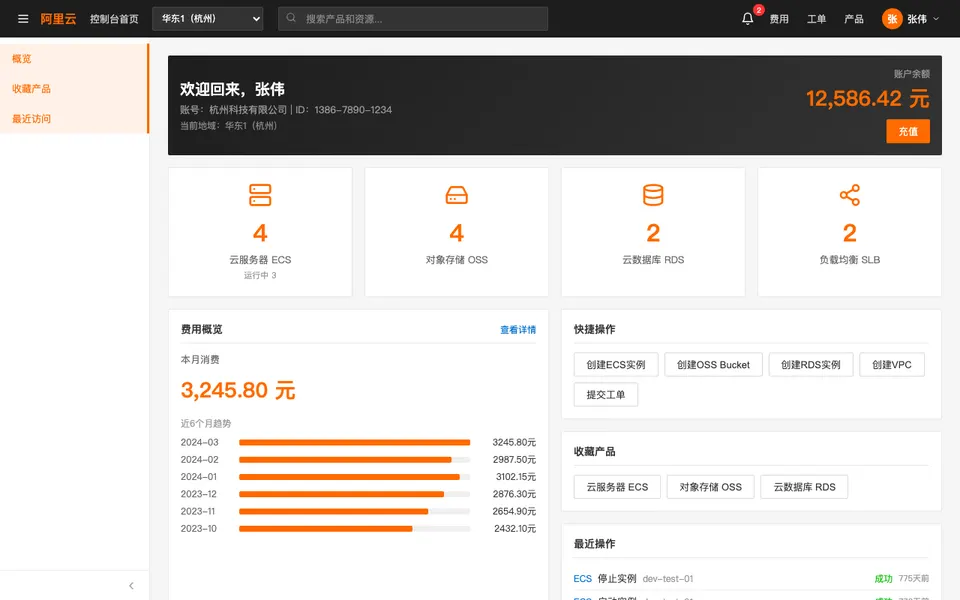Click the 负载均衡 SLB stat card label
This screenshot has height=600, width=960.
850,260
